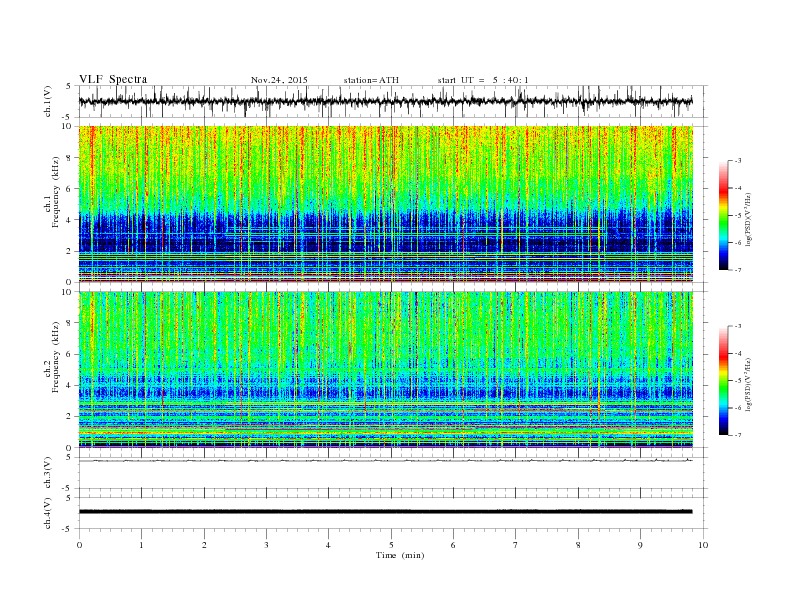
Task: Click the "VLF Spectra" plot title
Action: (x=113, y=79)
